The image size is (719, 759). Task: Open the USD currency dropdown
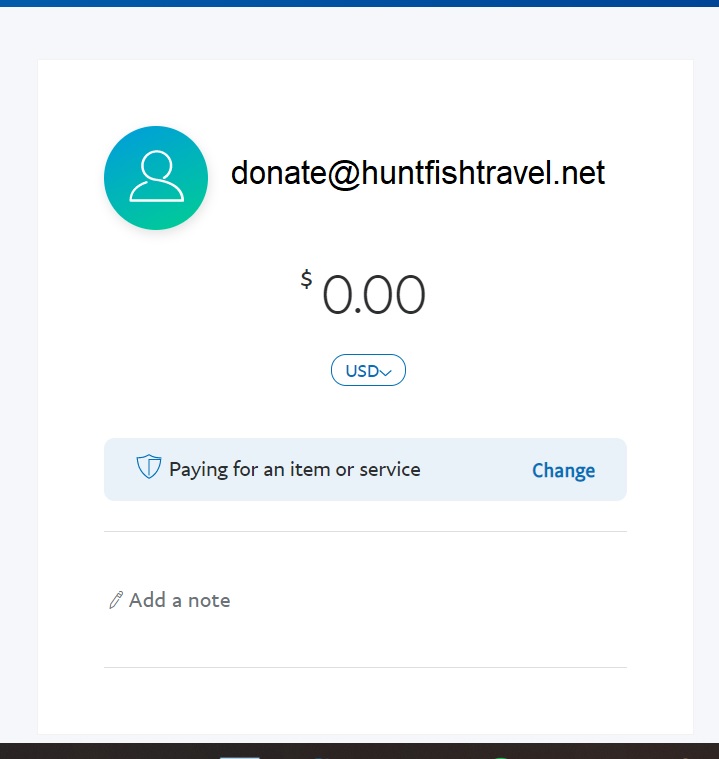point(368,371)
